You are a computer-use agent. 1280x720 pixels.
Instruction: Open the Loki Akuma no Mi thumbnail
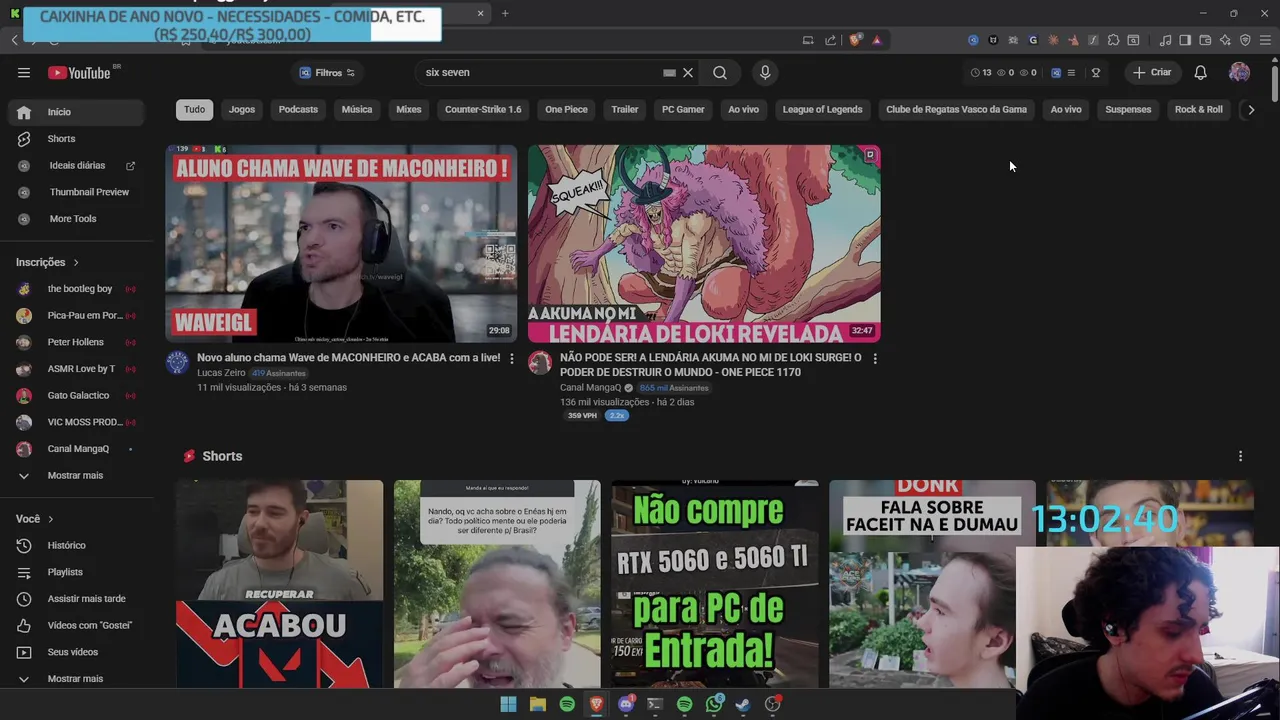(x=704, y=244)
